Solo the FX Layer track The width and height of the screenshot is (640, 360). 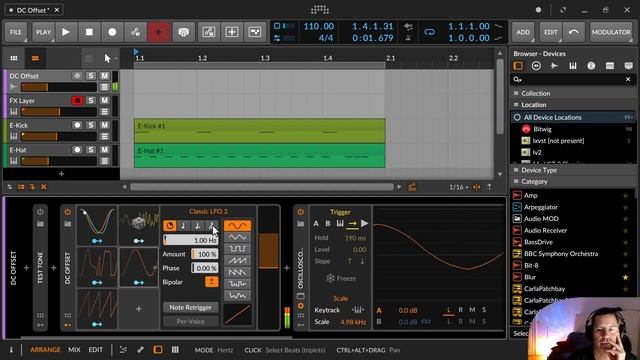tap(91, 100)
